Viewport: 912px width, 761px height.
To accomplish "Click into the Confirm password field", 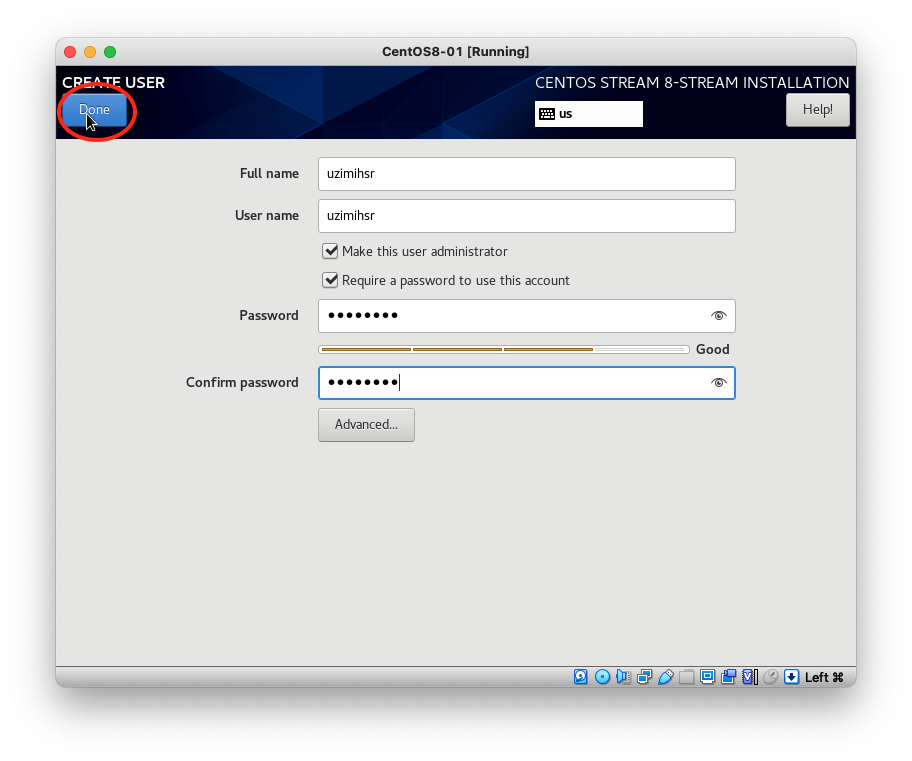I will point(526,383).
